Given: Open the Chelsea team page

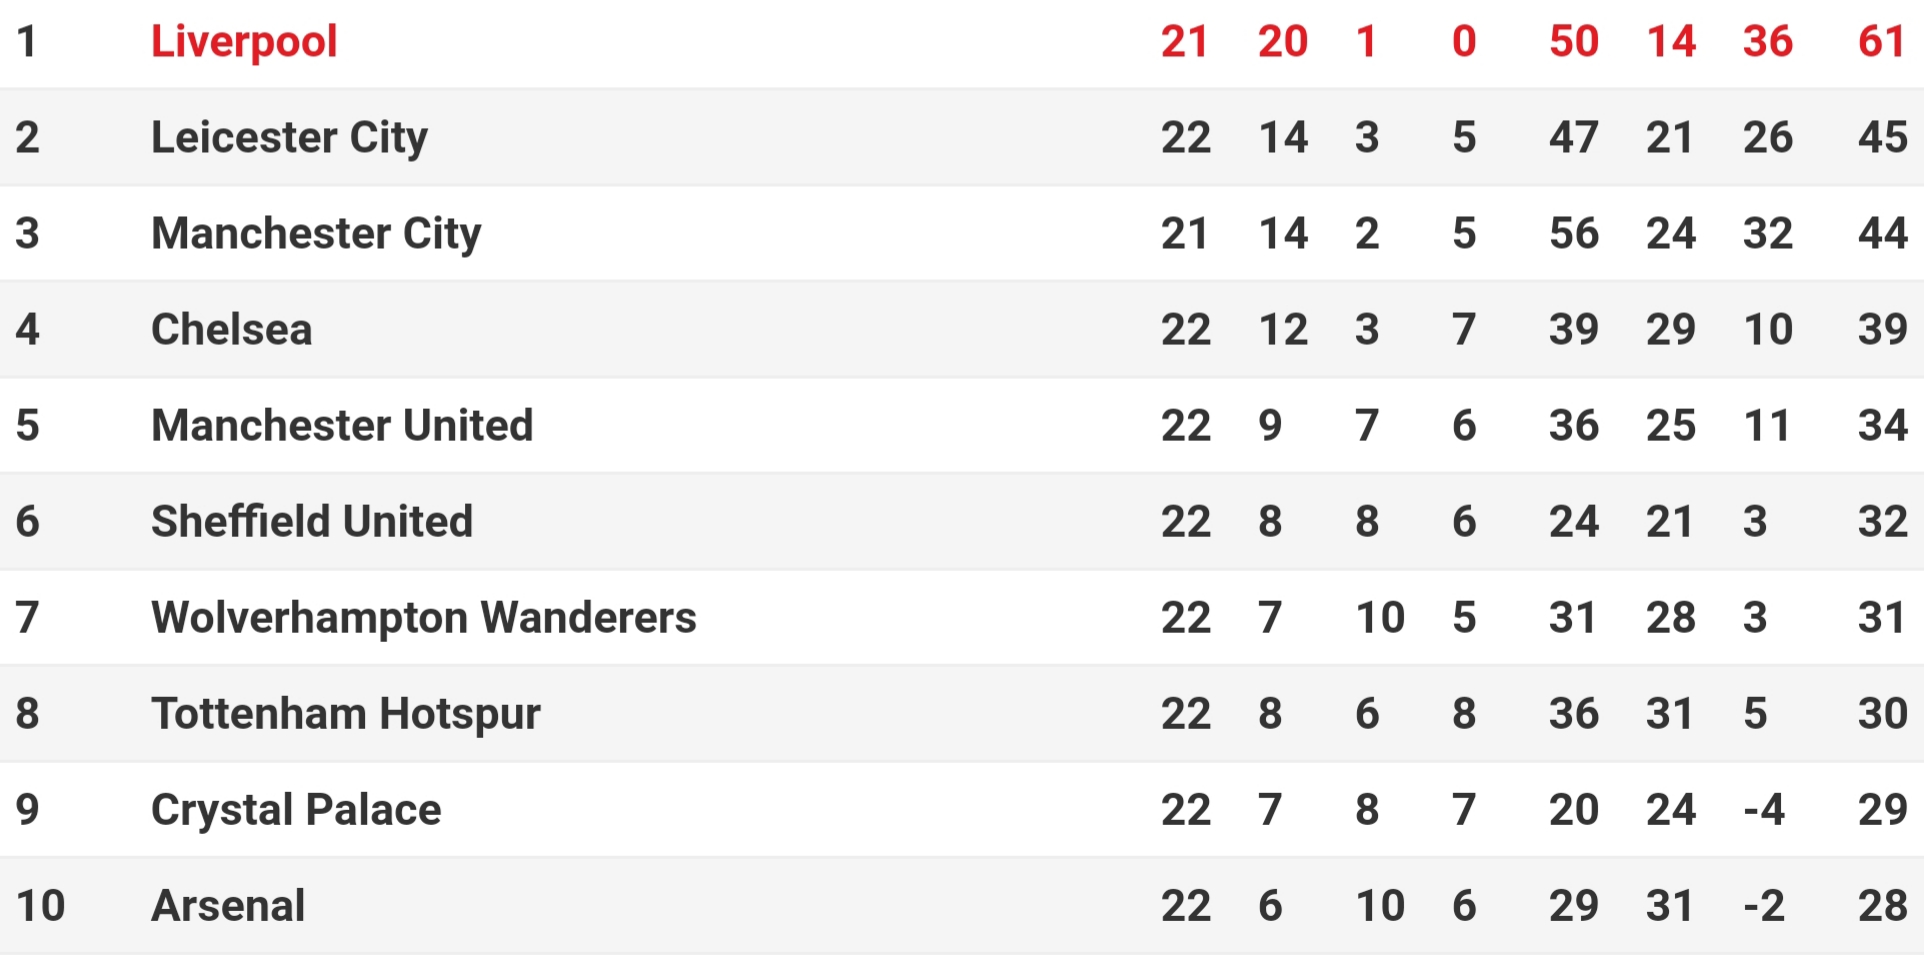Looking at the screenshot, I should (x=231, y=330).
